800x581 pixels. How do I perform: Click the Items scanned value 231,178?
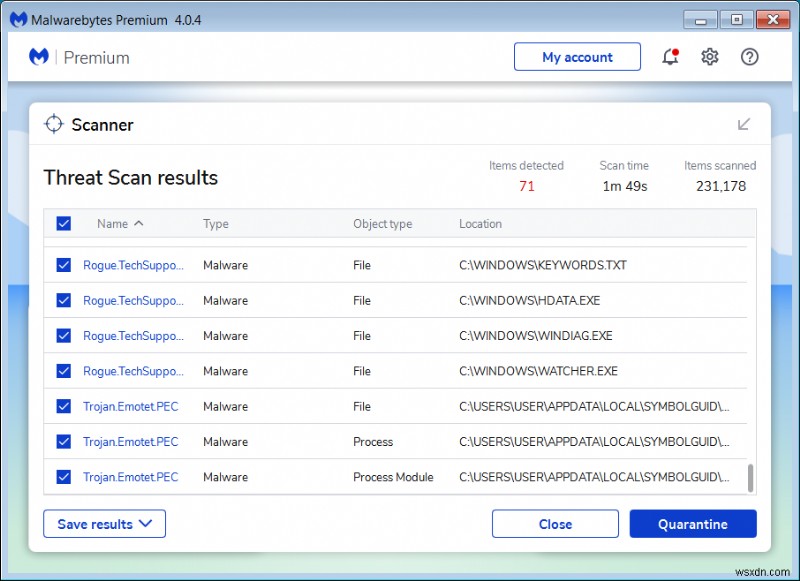coord(720,186)
